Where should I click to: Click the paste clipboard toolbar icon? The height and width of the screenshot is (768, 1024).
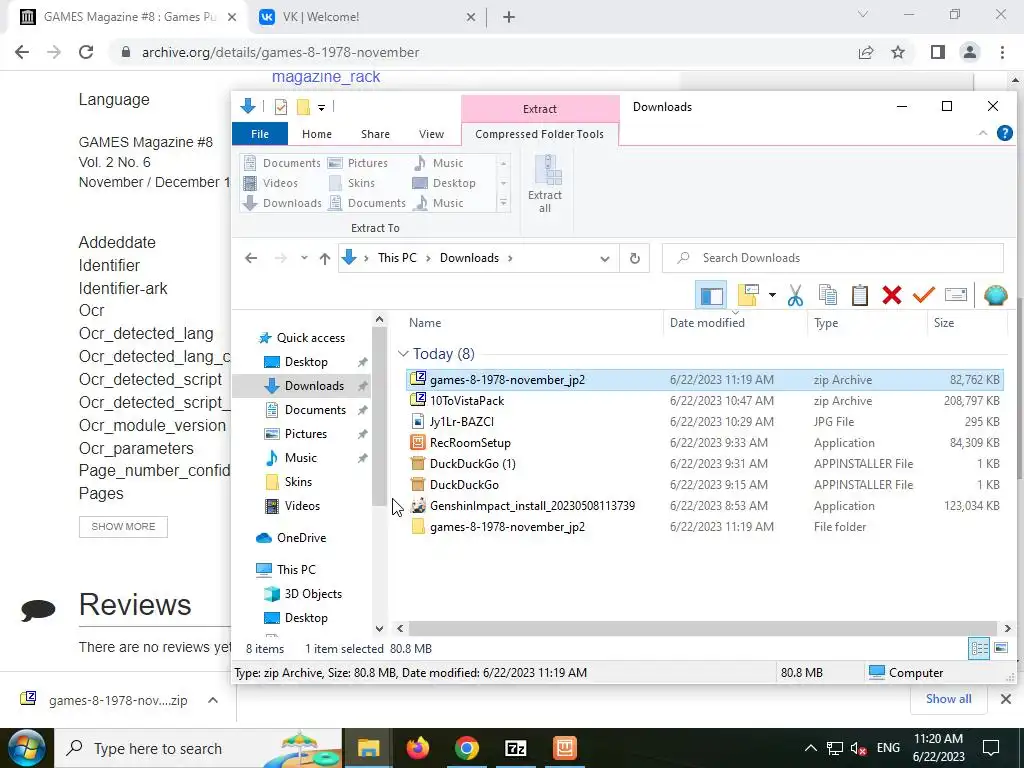(x=859, y=295)
